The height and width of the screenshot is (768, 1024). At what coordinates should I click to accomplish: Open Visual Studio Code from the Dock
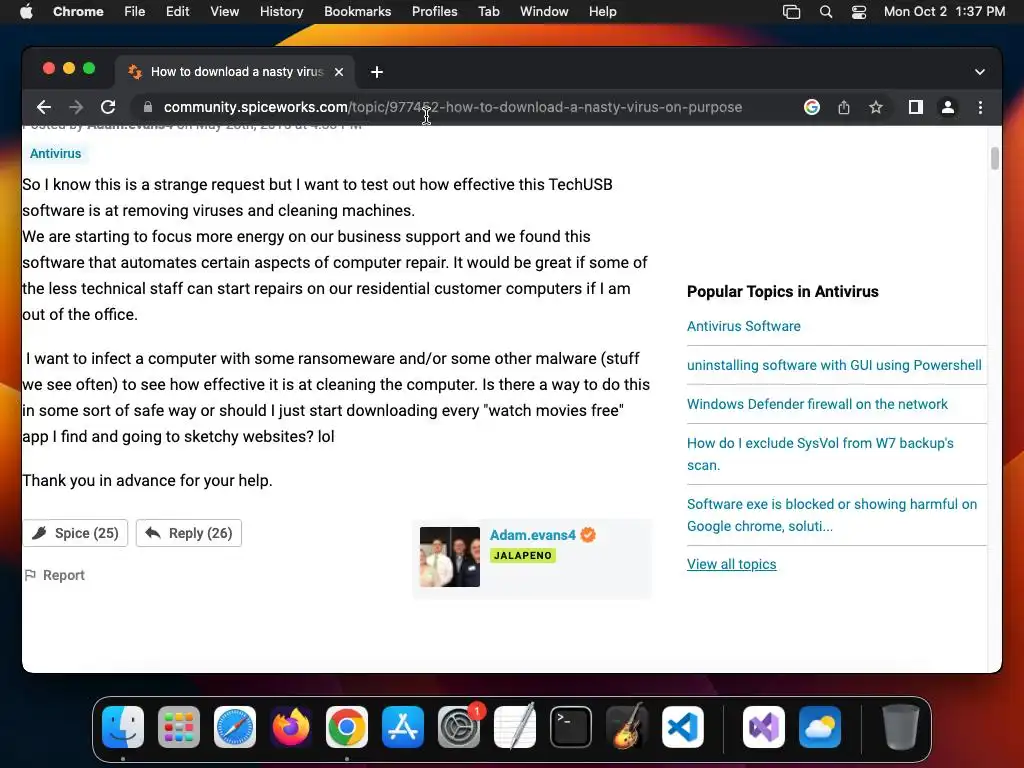click(682, 727)
